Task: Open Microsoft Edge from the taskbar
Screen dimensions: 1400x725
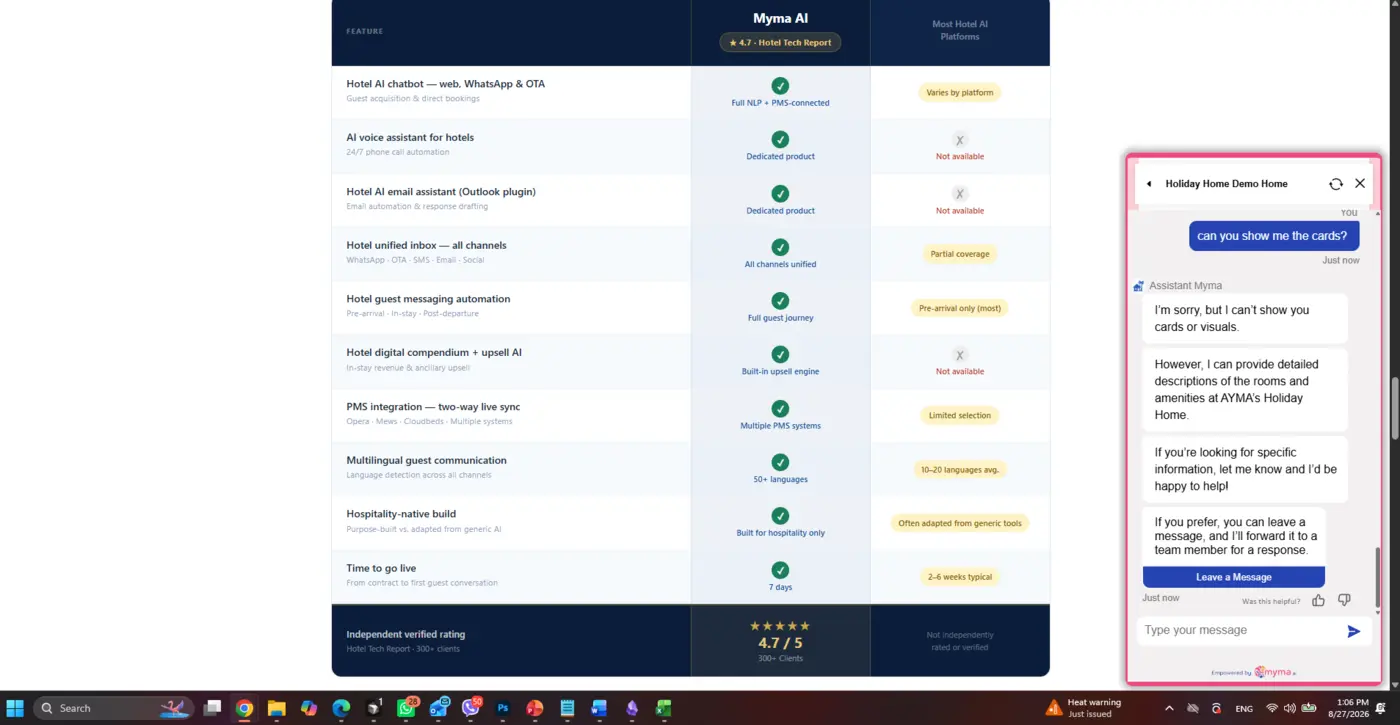Action: point(341,708)
